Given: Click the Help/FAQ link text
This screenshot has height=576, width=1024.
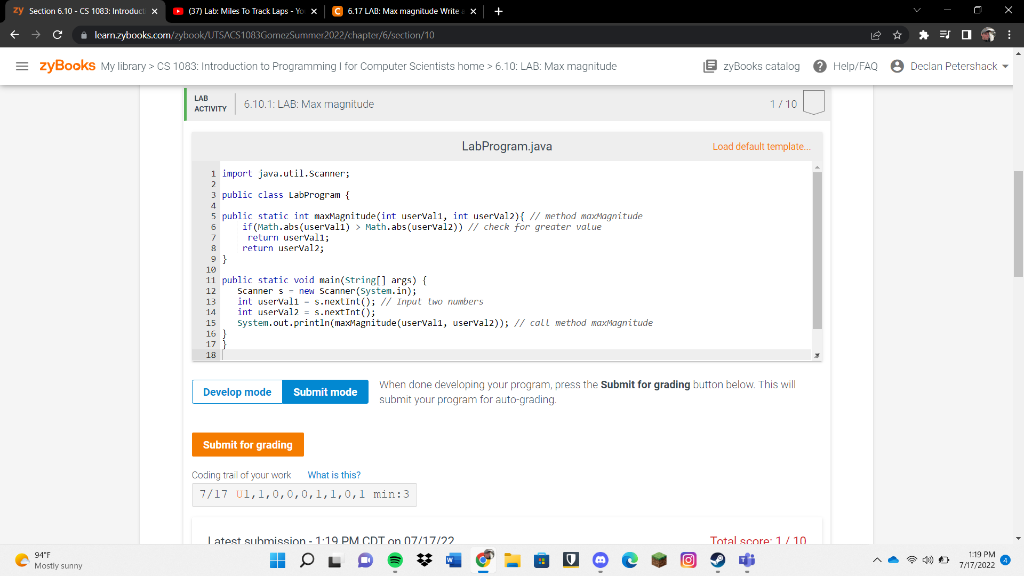Looking at the screenshot, I should pyautogui.click(x=855, y=66).
